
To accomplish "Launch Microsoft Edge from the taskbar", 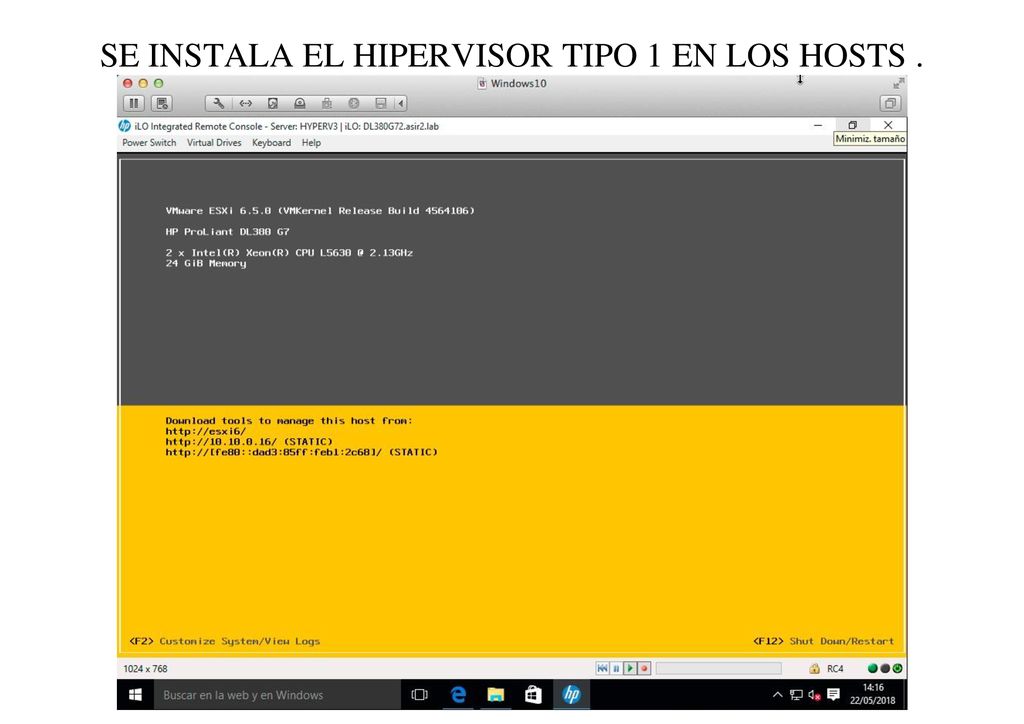I will (x=458, y=695).
